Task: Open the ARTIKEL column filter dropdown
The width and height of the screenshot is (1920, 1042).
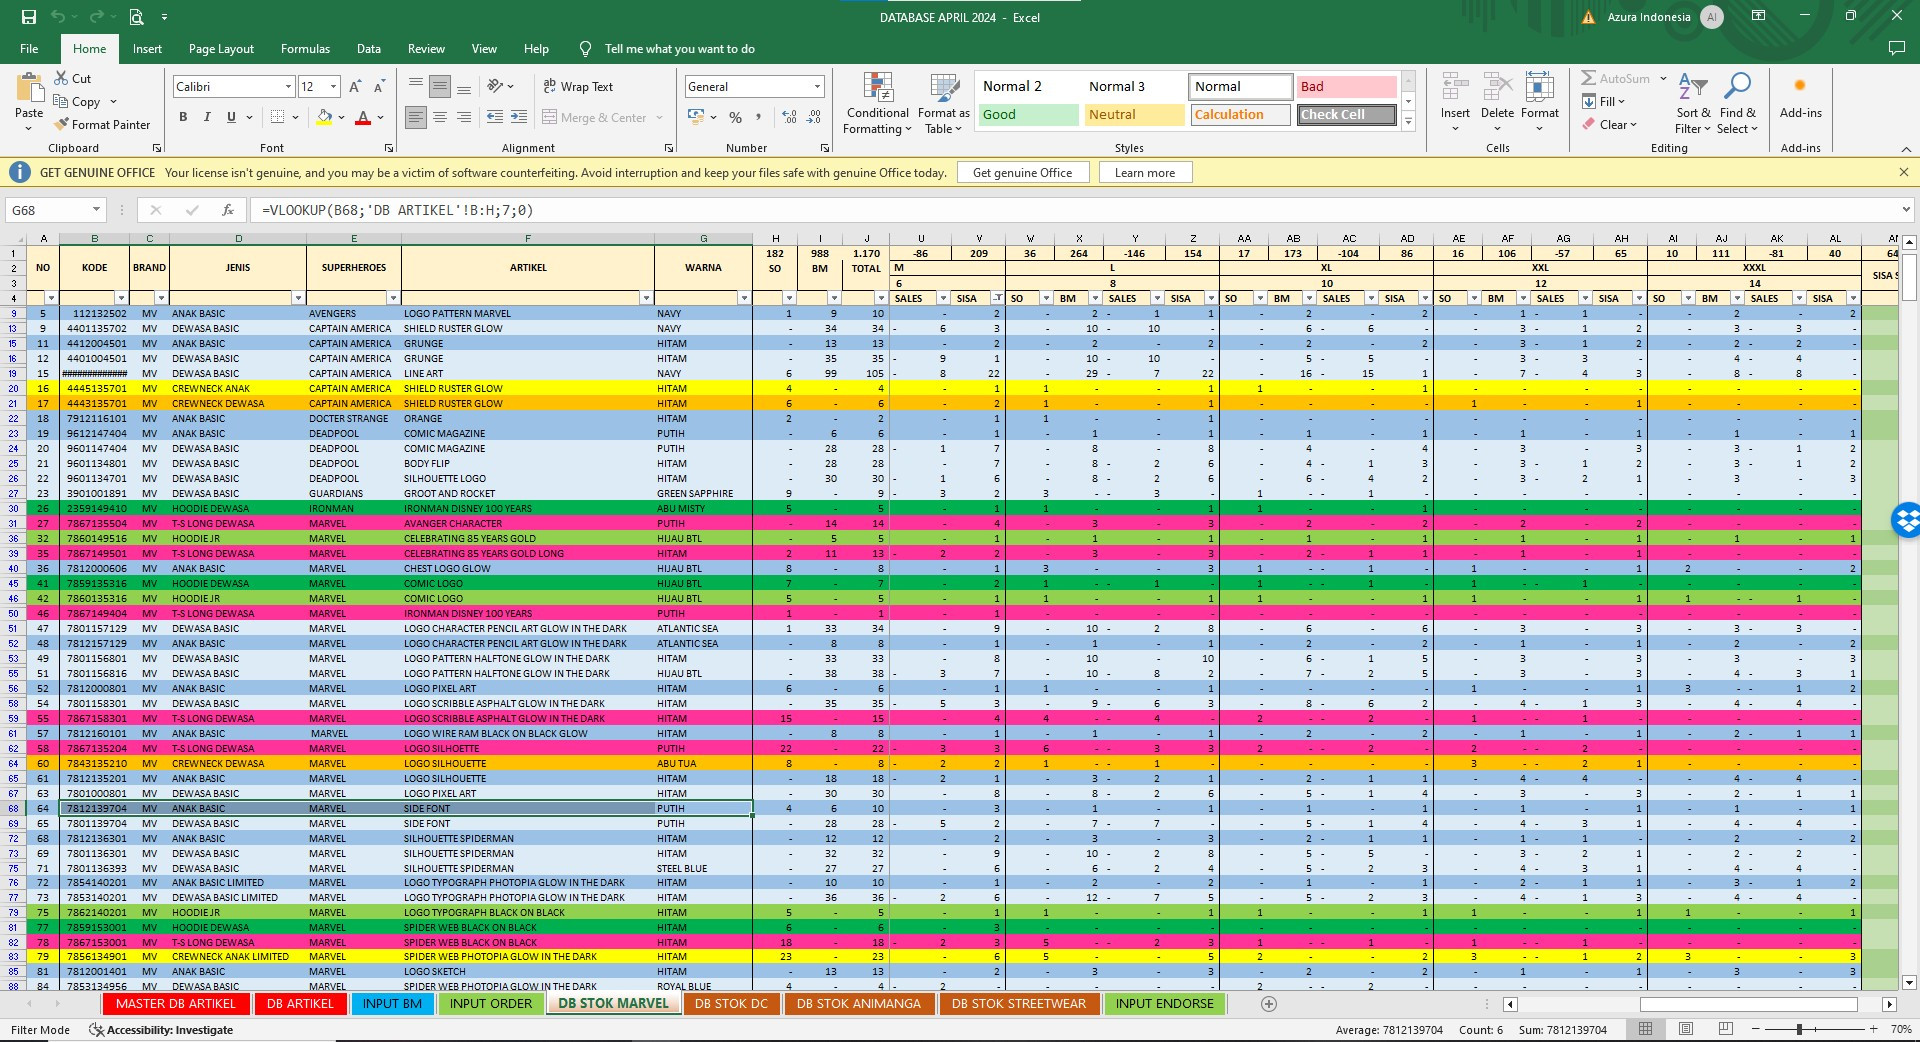Action: pos(646,298)
